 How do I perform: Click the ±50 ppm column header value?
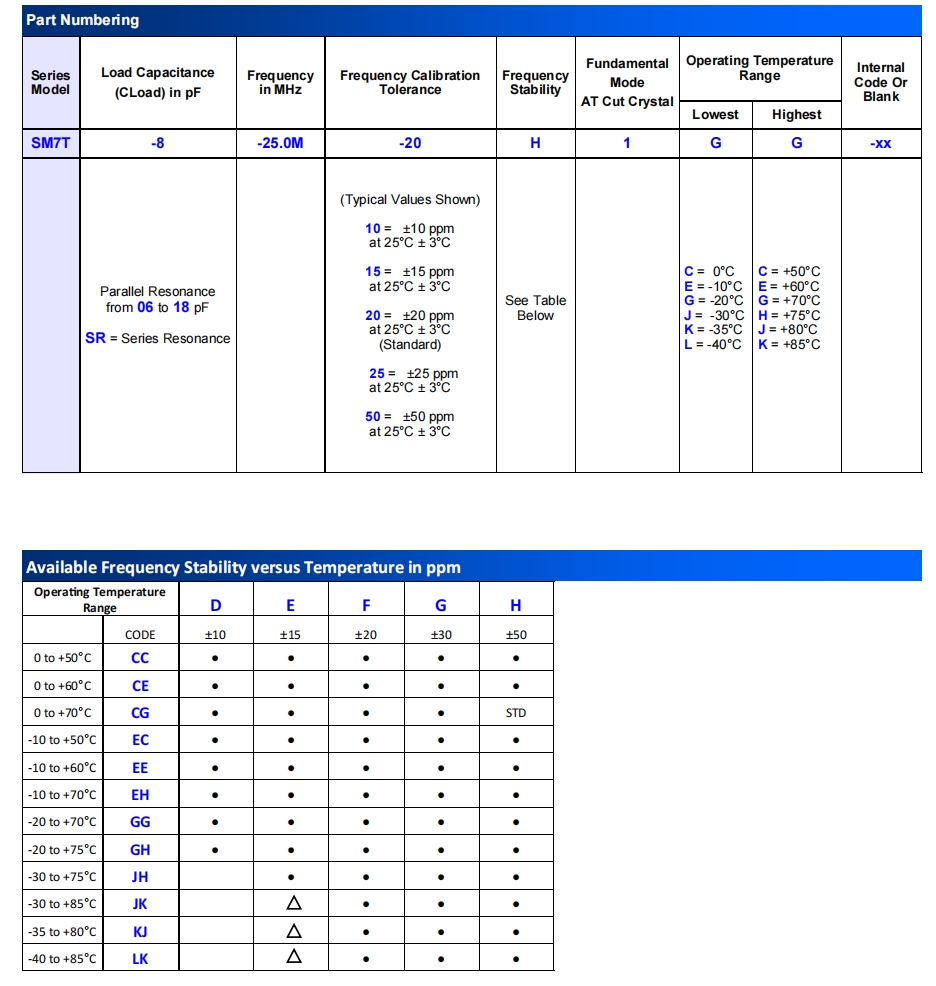pos(516,634)
